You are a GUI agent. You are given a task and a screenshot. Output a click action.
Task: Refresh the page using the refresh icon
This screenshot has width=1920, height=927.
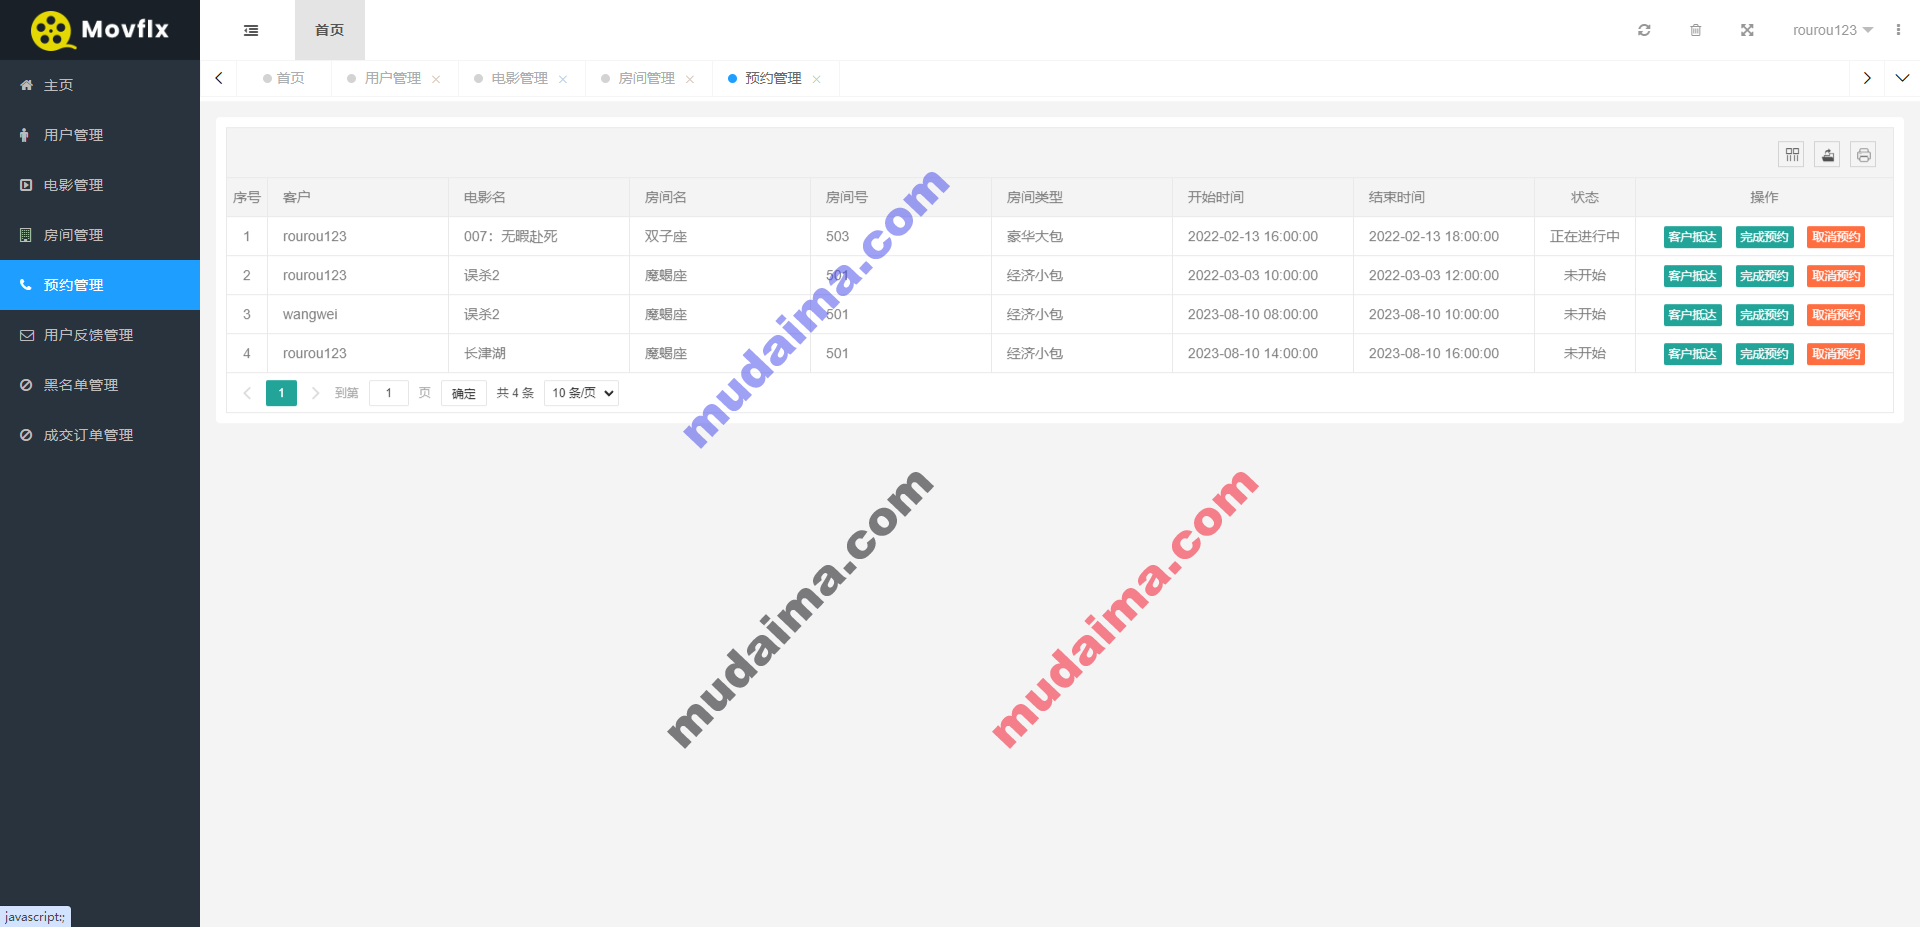1644,30
